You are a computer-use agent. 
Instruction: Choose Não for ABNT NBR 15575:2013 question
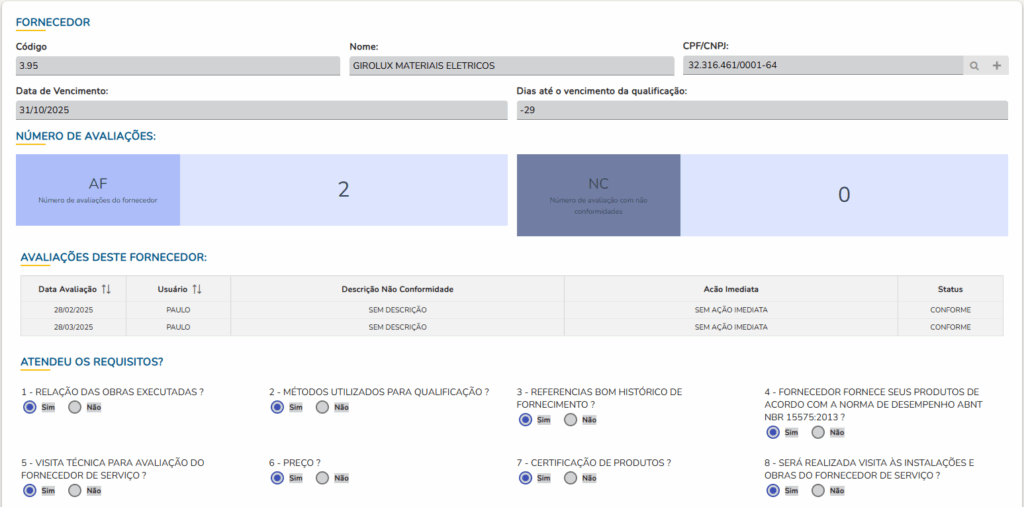point(818,432)
